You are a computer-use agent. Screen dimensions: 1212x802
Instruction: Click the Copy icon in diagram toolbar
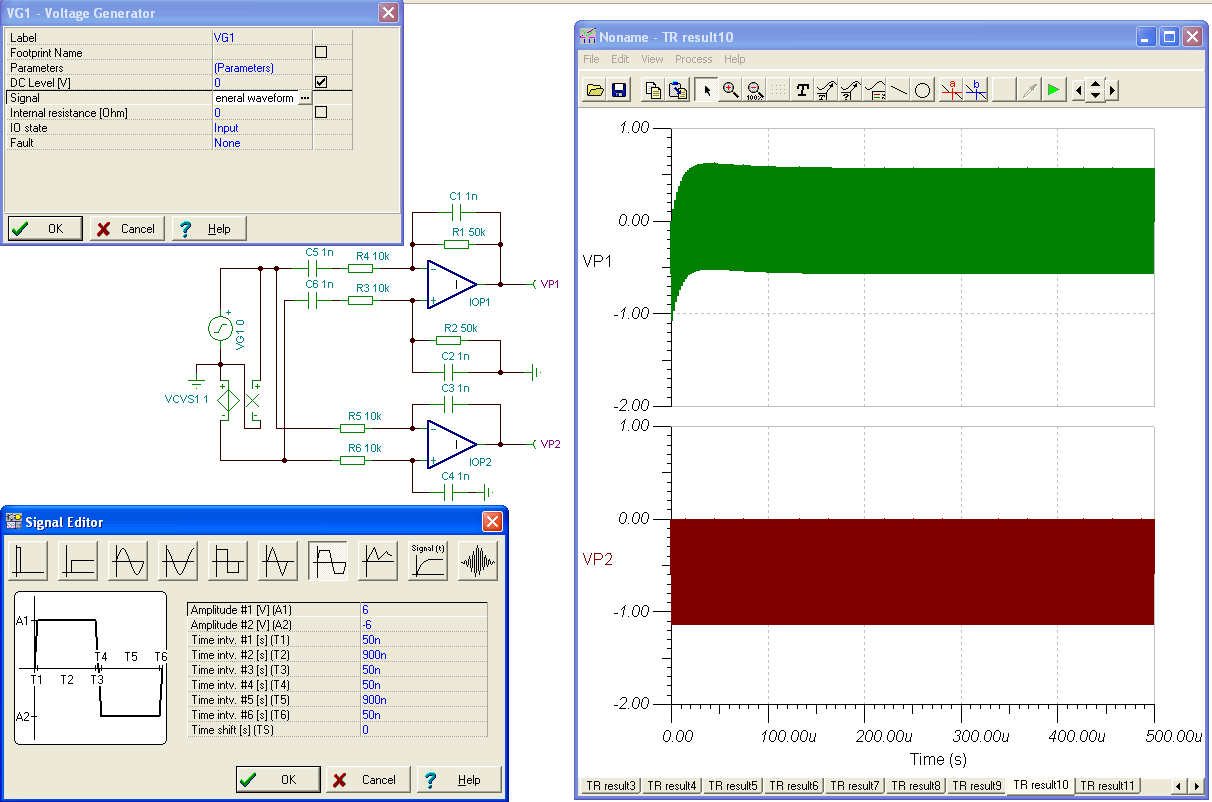[x=654, y=90]
